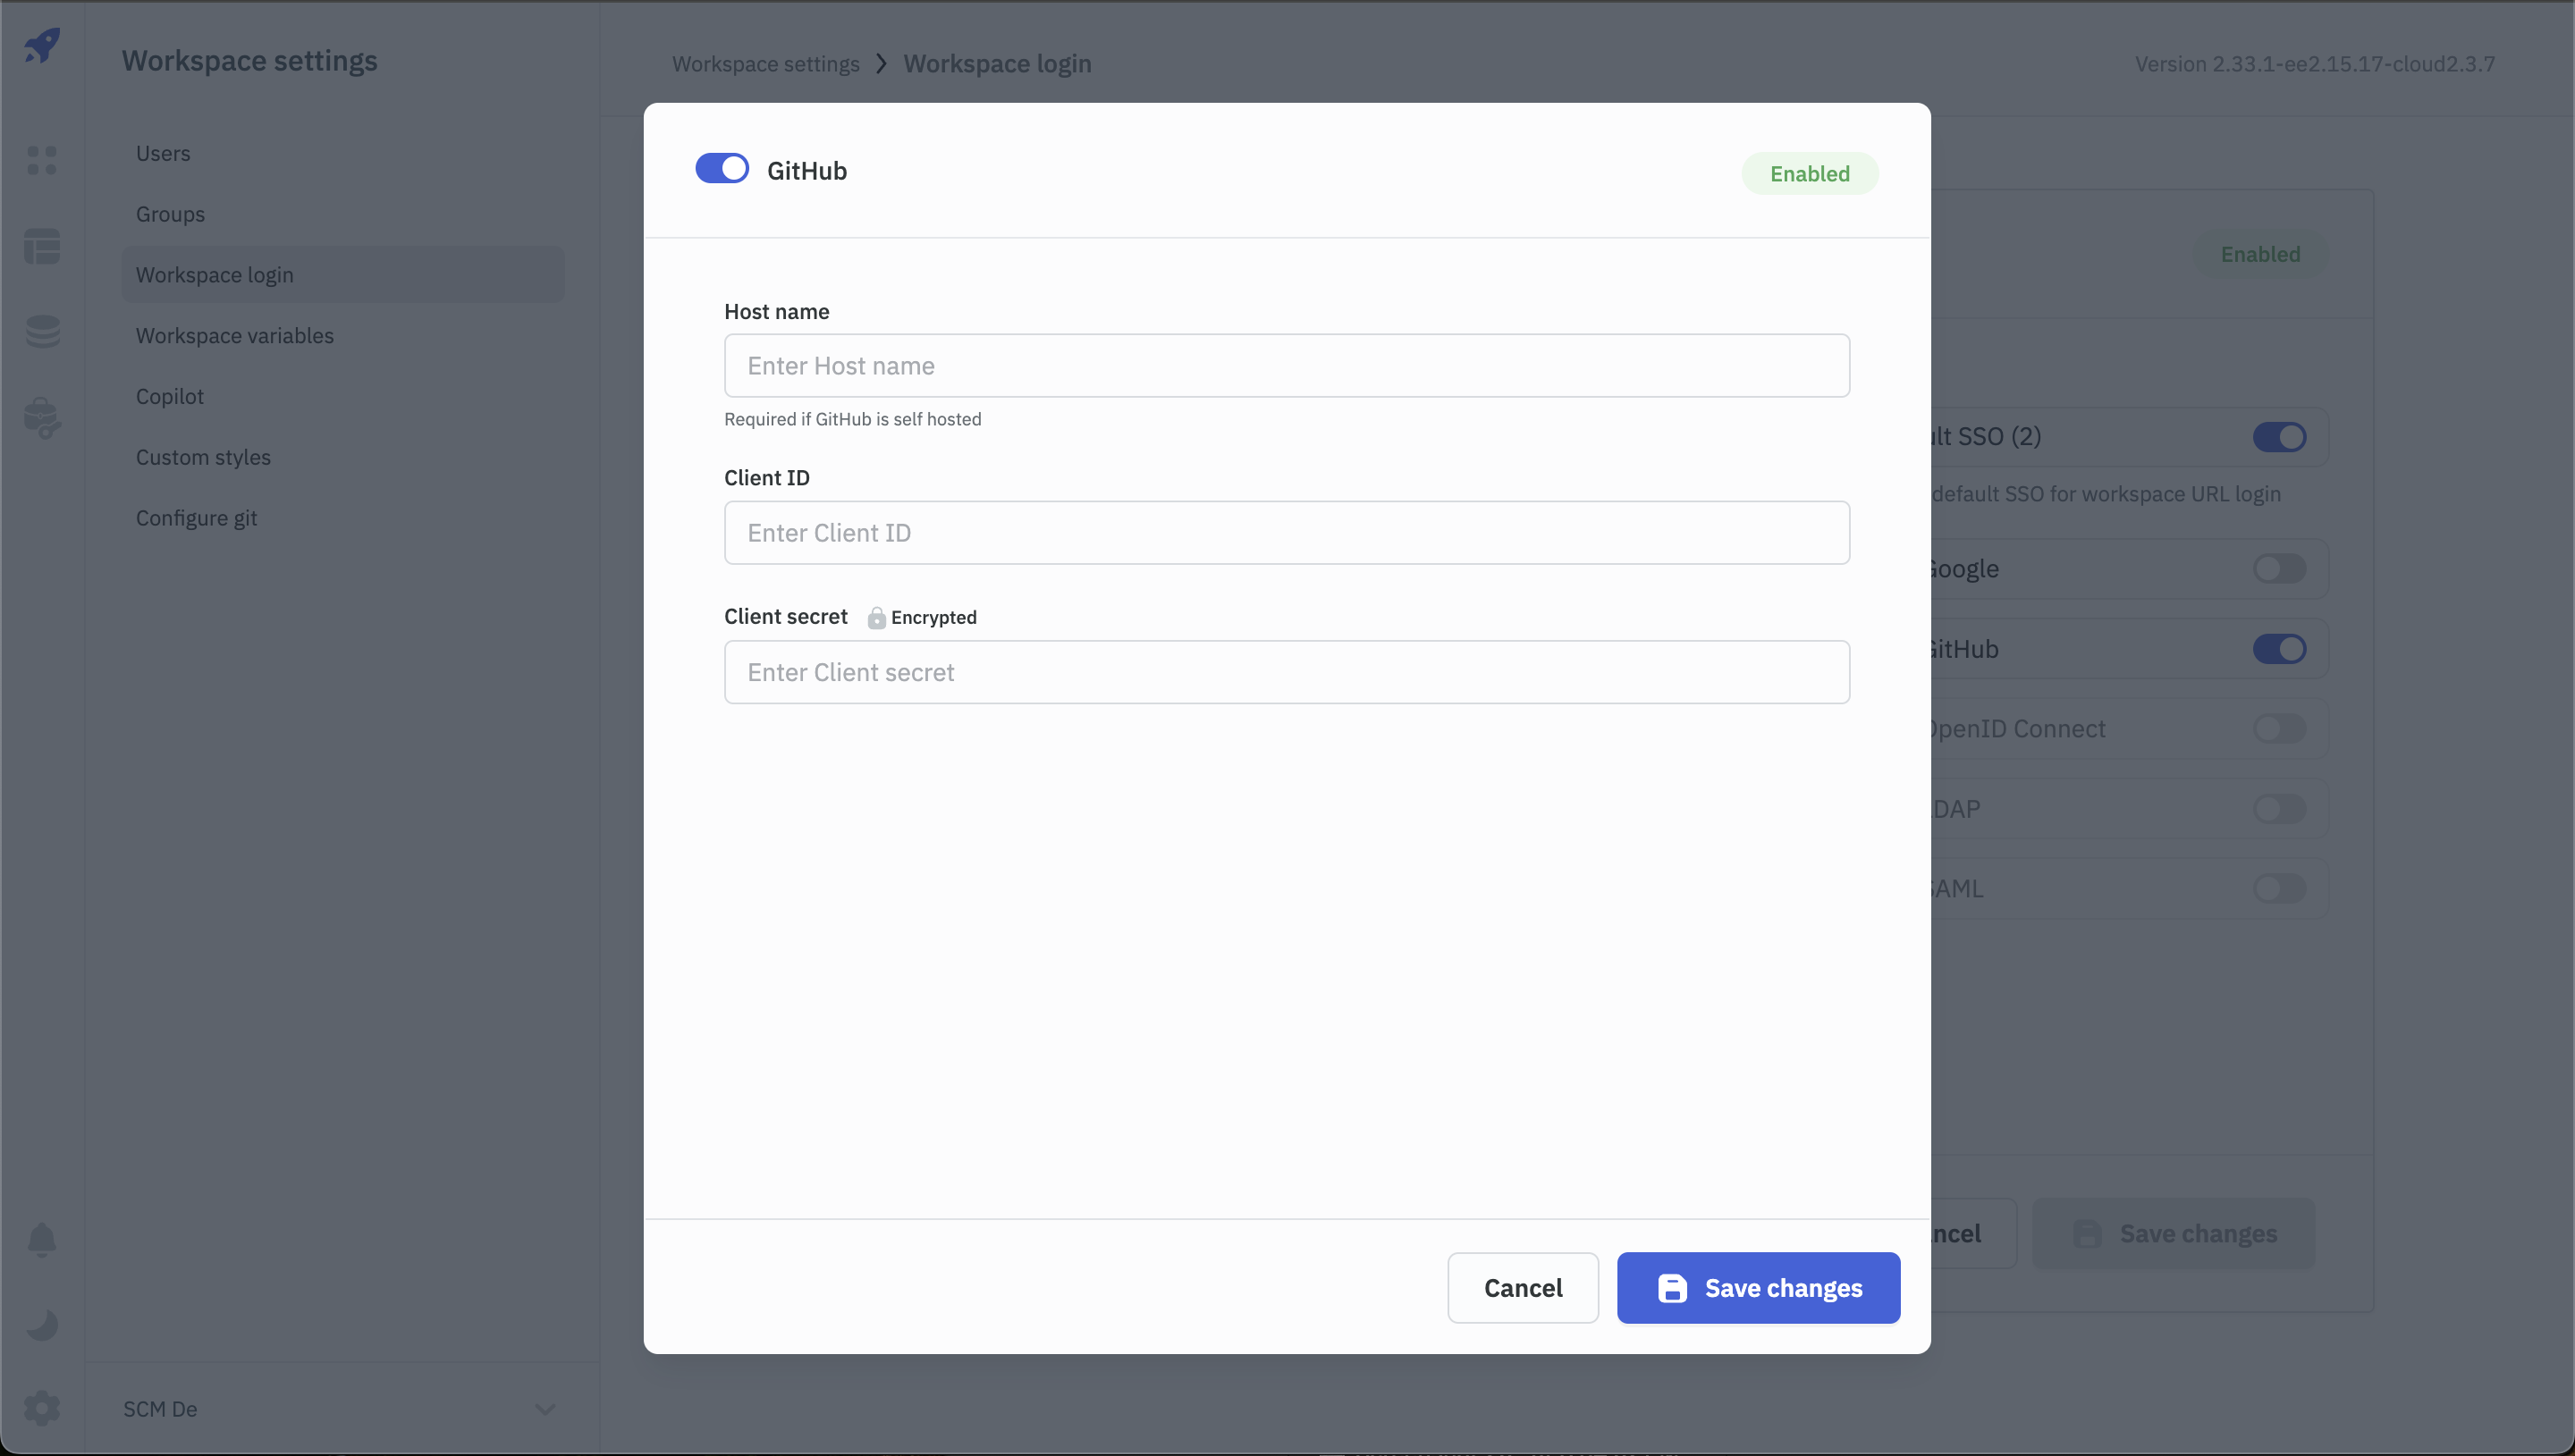The width and height of the screenshot is (2575, 1456).
Task: Open settings gear icon at bottom
Action: click(x=42, y=1408)
